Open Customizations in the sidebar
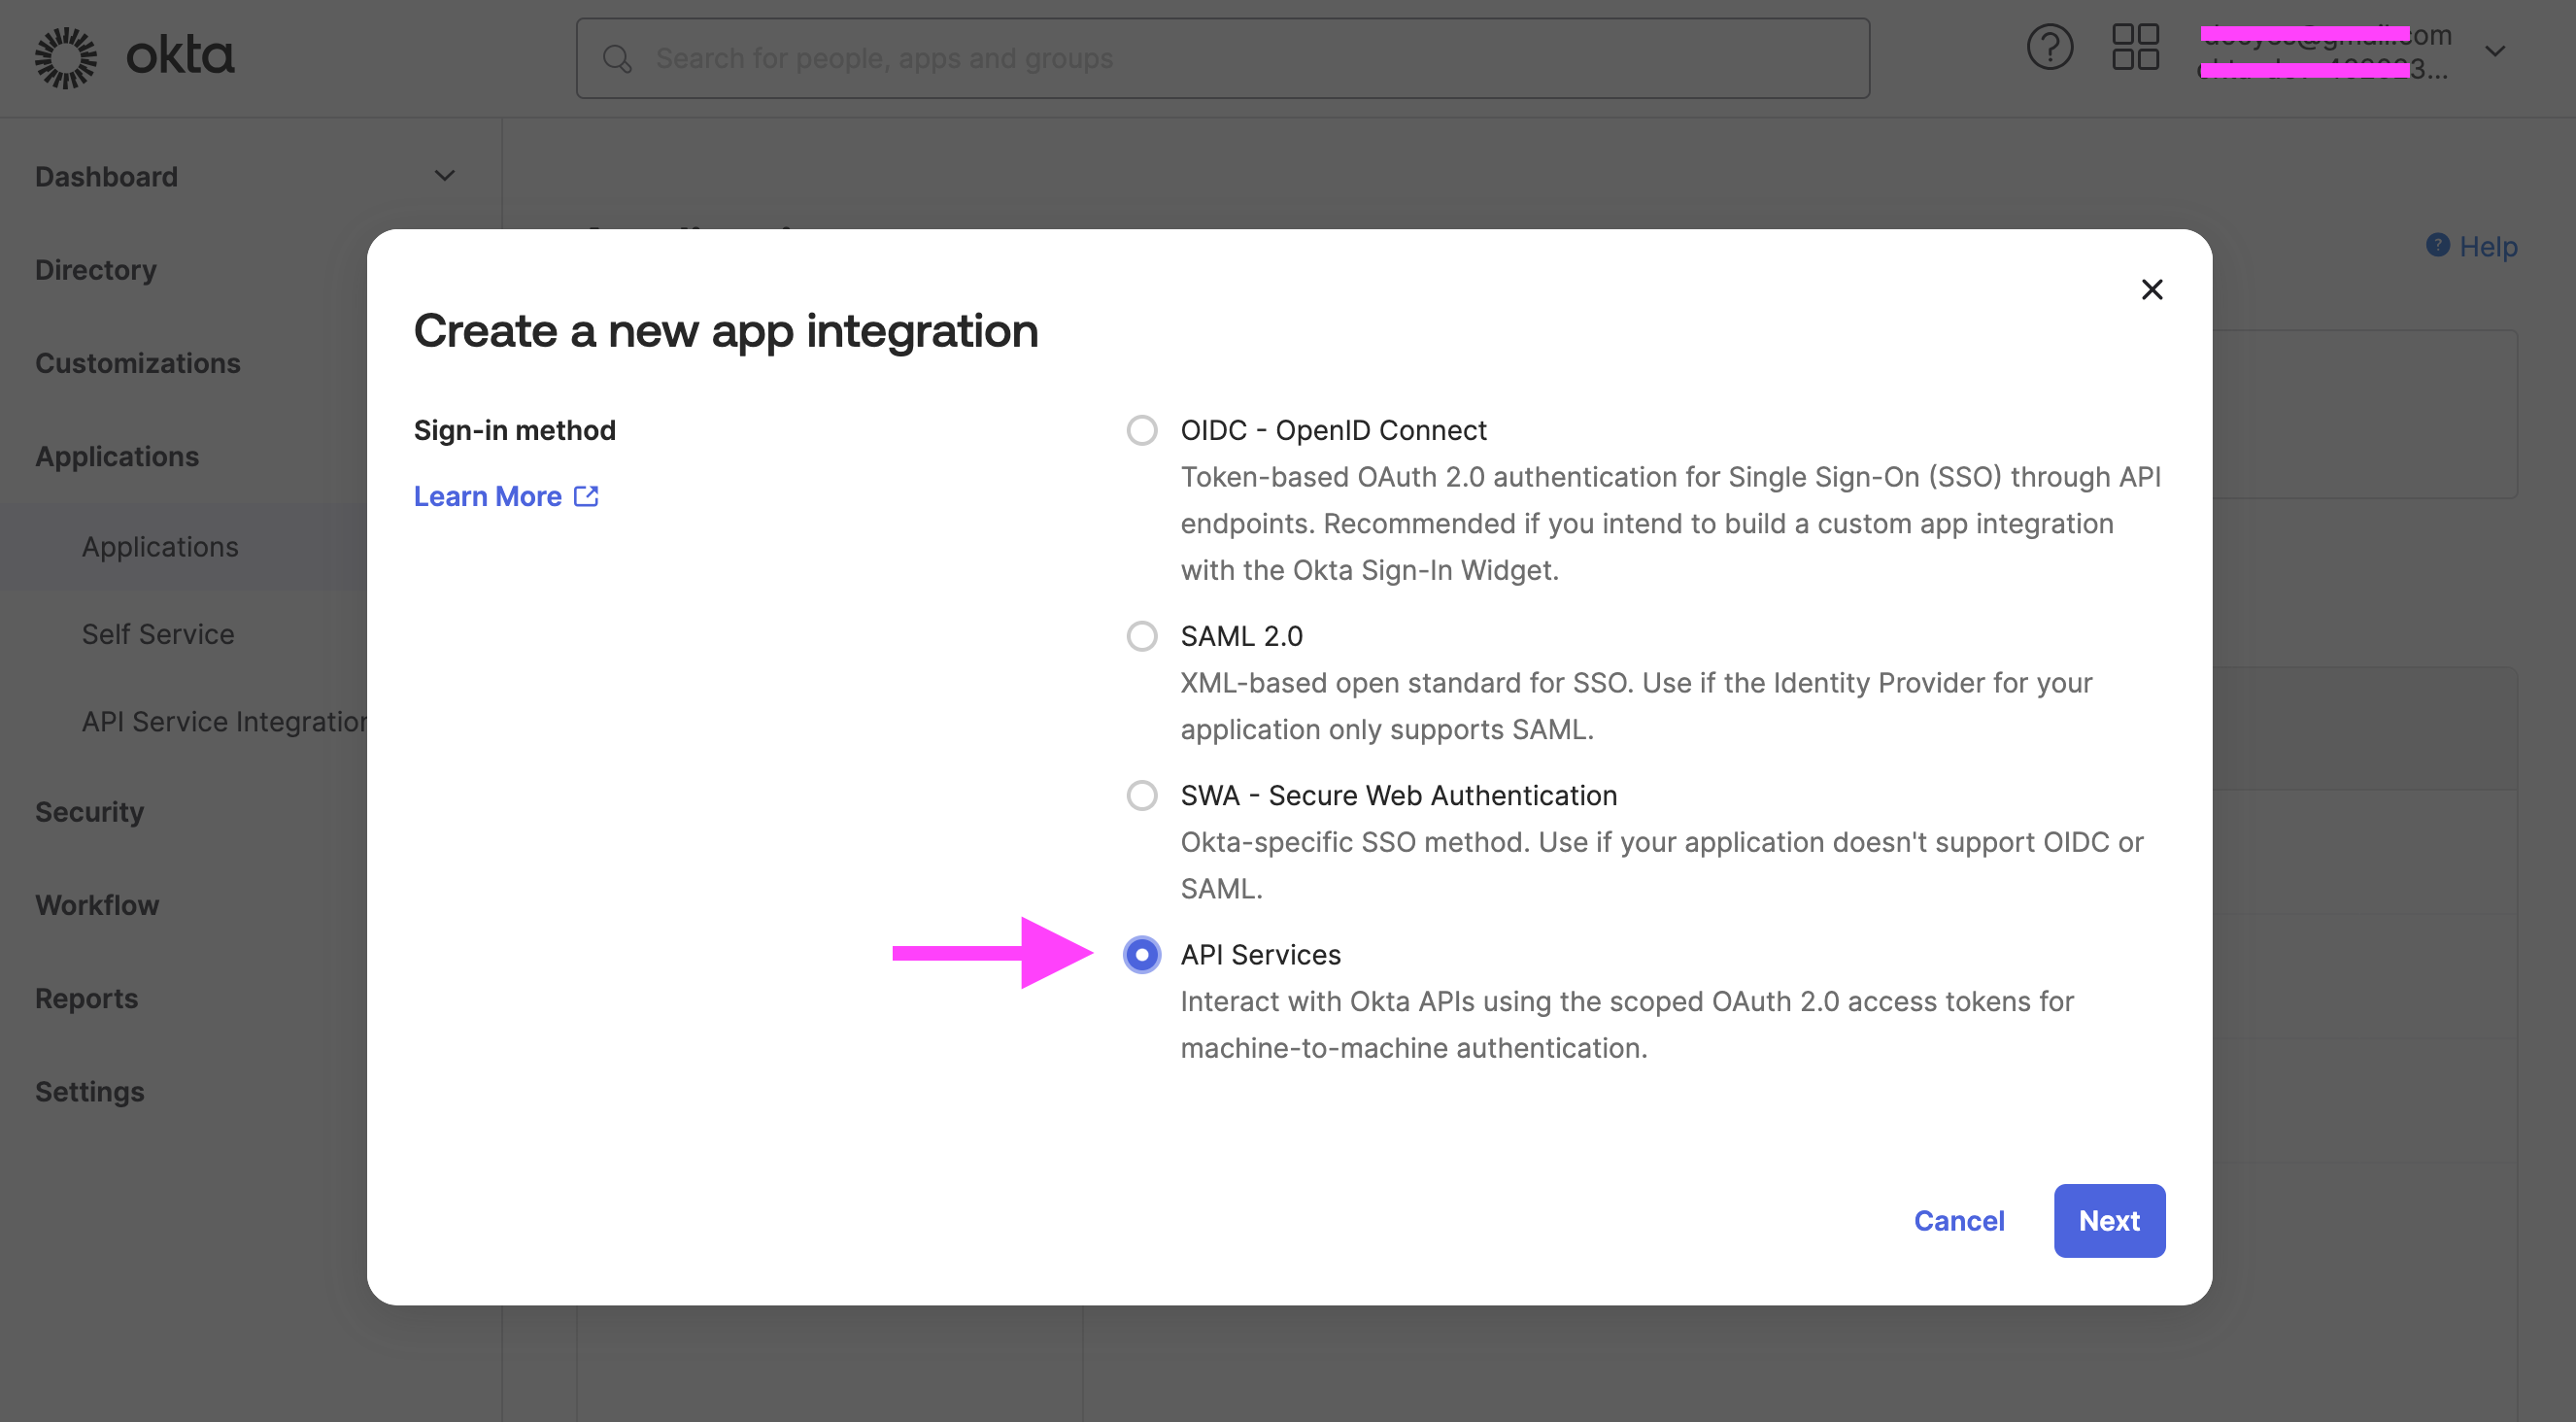The width and height of the screenshot is (2576, 1422). click(x=138, y=363)
